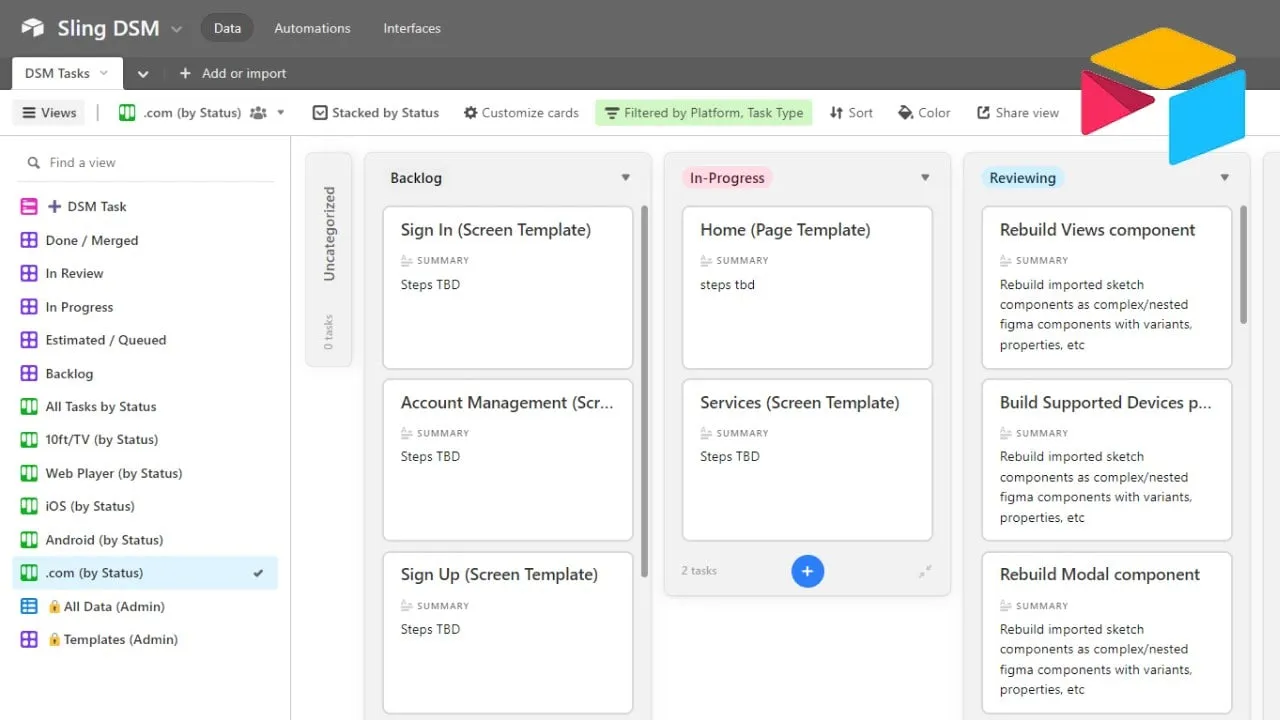
Task: Open the Android (by Status) view
Action: [147, 539]
